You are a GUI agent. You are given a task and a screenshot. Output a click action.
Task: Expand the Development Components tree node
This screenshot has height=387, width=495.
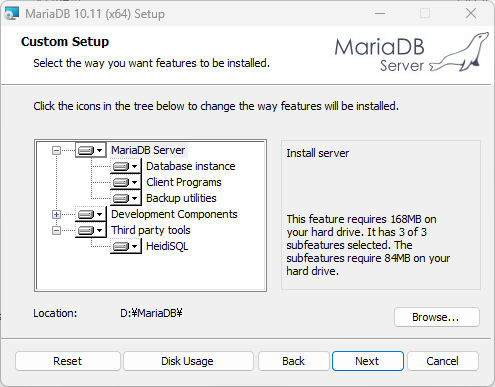coord(56,214)
